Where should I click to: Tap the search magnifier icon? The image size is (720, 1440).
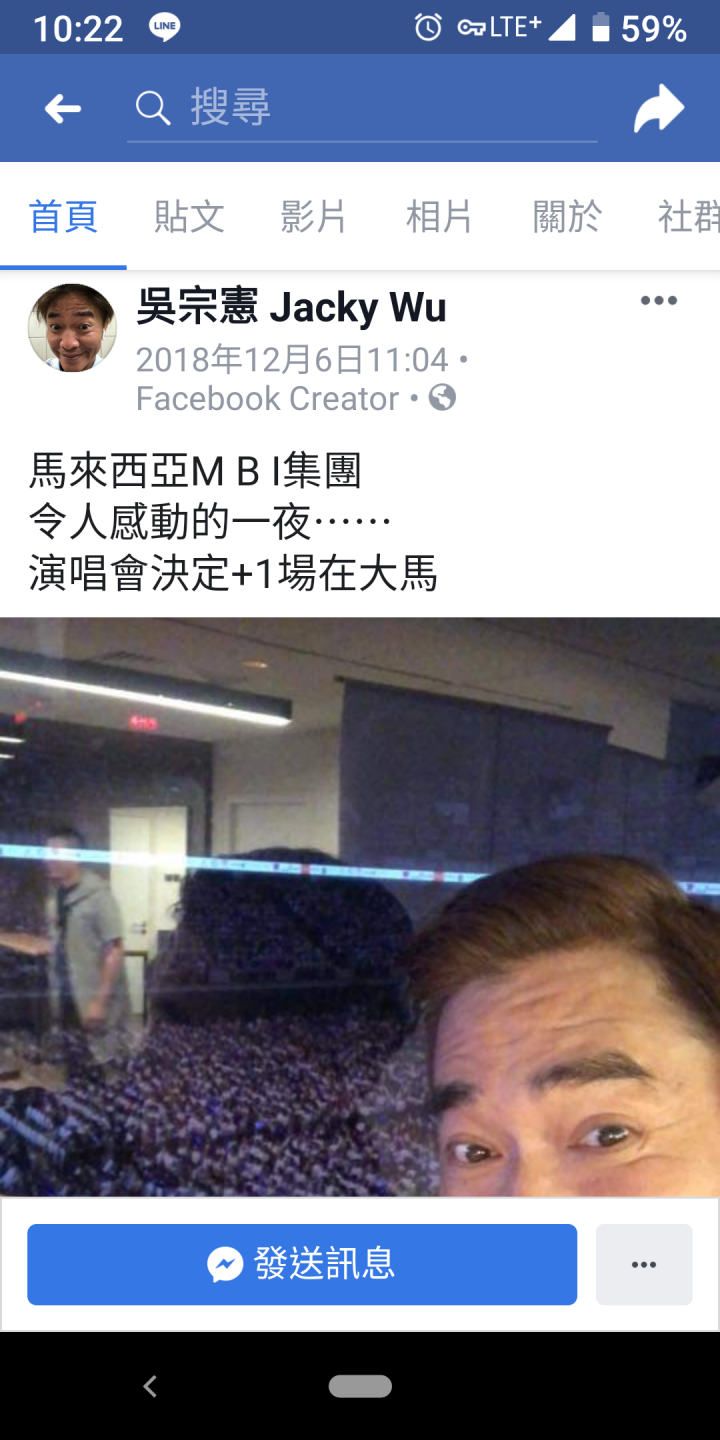tap(153, 108)
